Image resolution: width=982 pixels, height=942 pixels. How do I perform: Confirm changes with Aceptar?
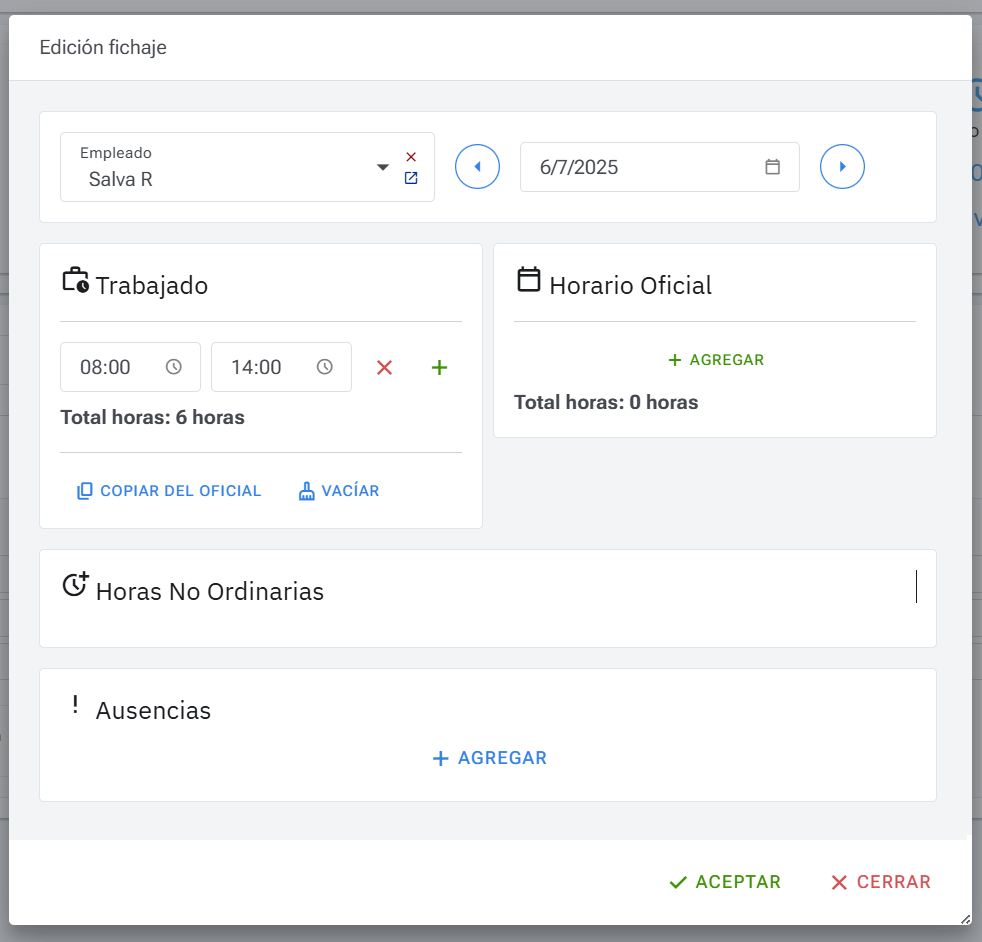(725, 882)
